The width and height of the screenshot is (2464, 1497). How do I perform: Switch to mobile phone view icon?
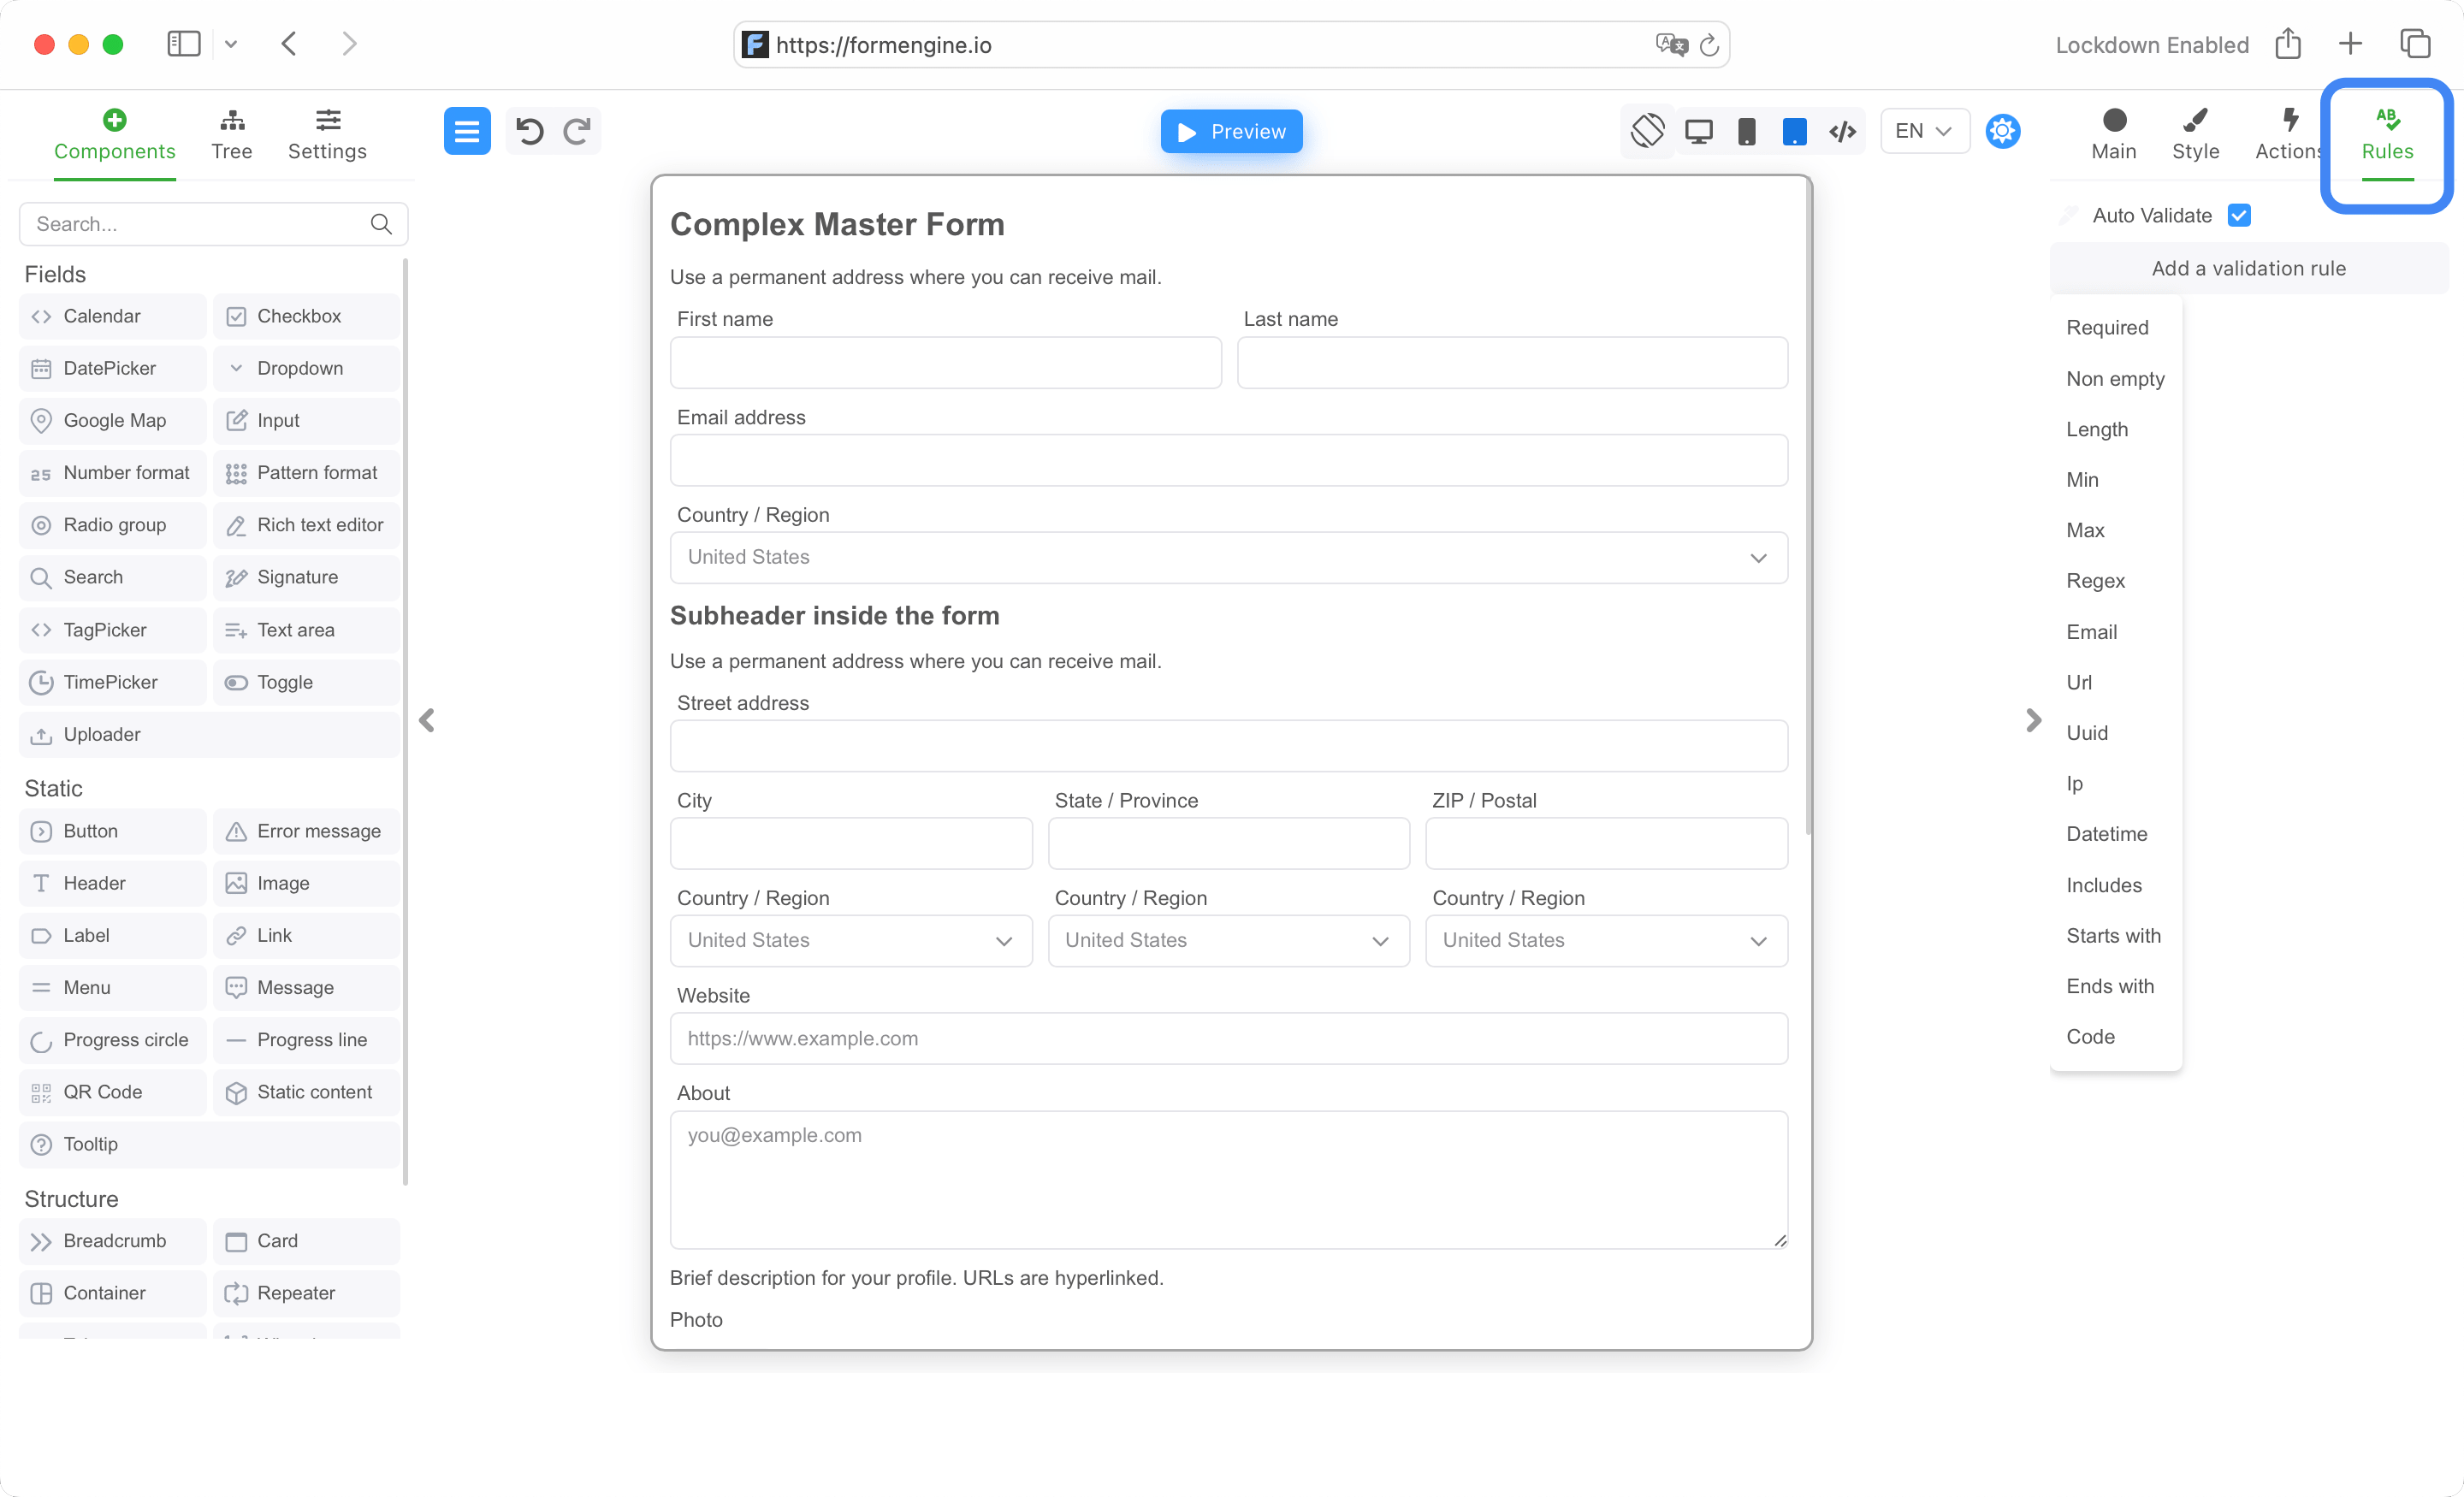point(1747,131)
